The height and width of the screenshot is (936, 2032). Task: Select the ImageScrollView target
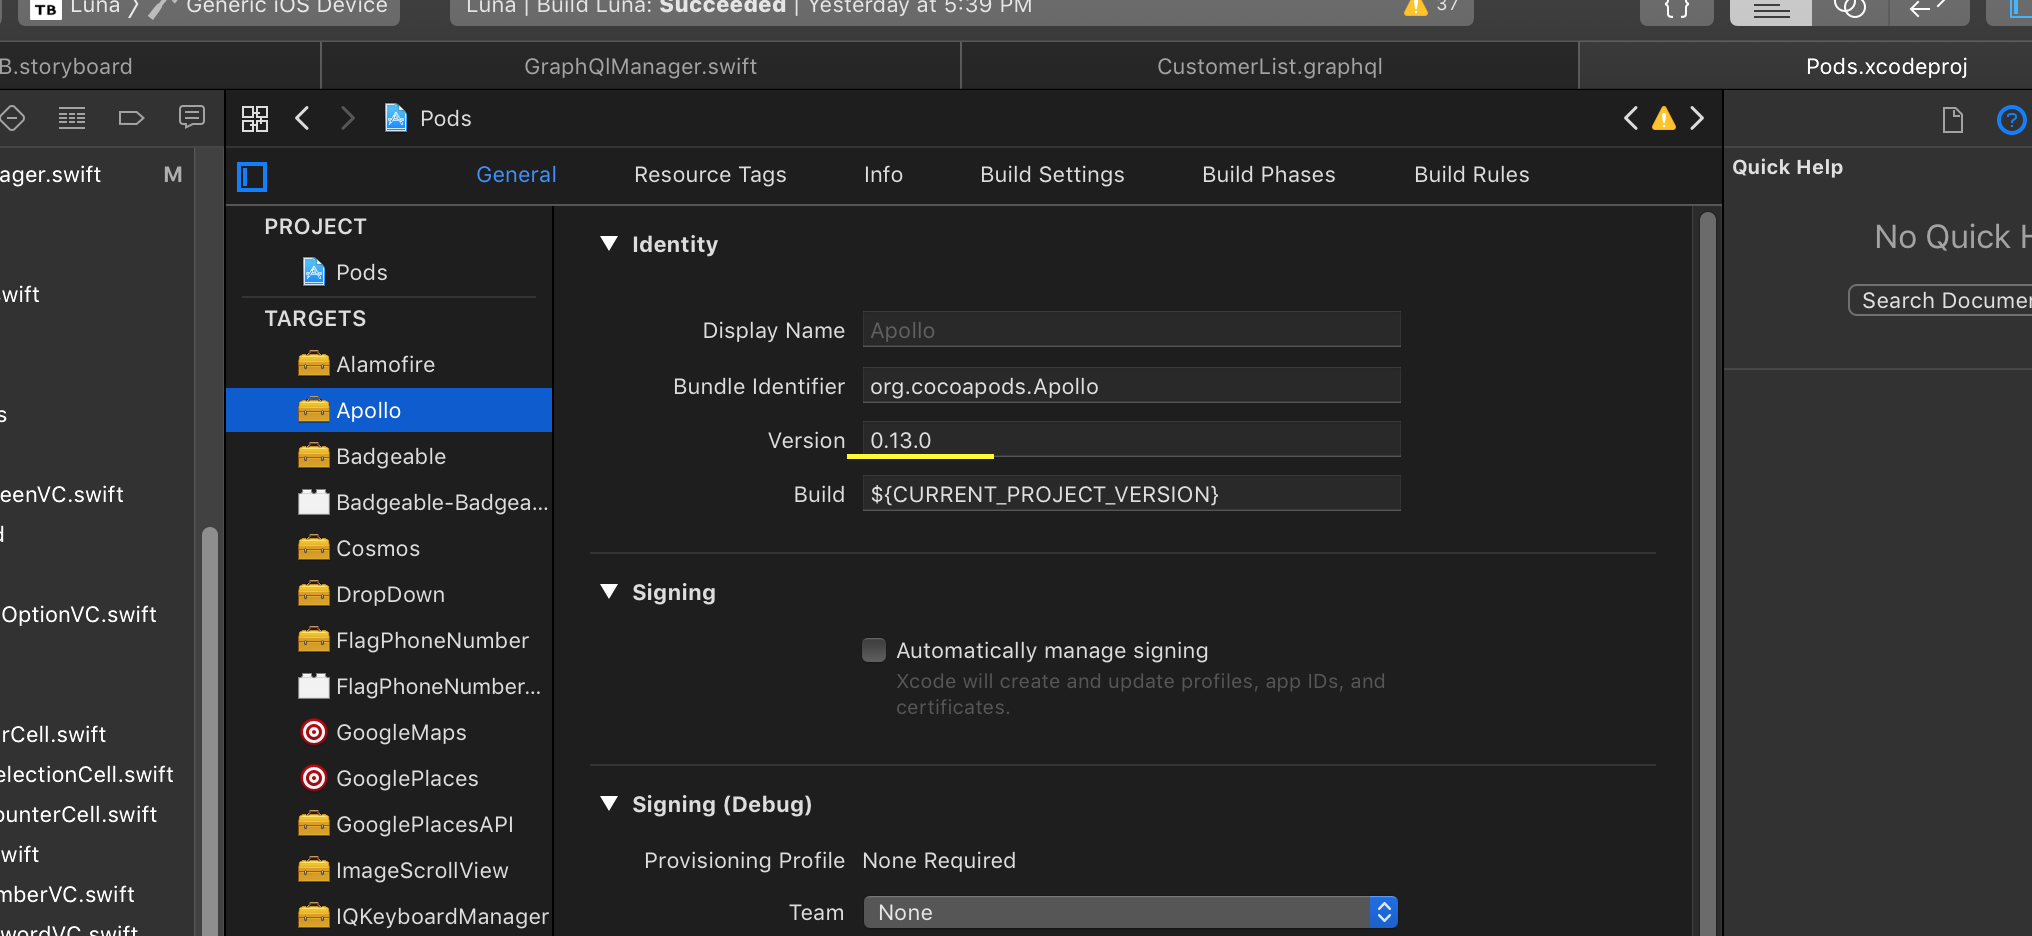pyautogui.click(x=389, y=870)
